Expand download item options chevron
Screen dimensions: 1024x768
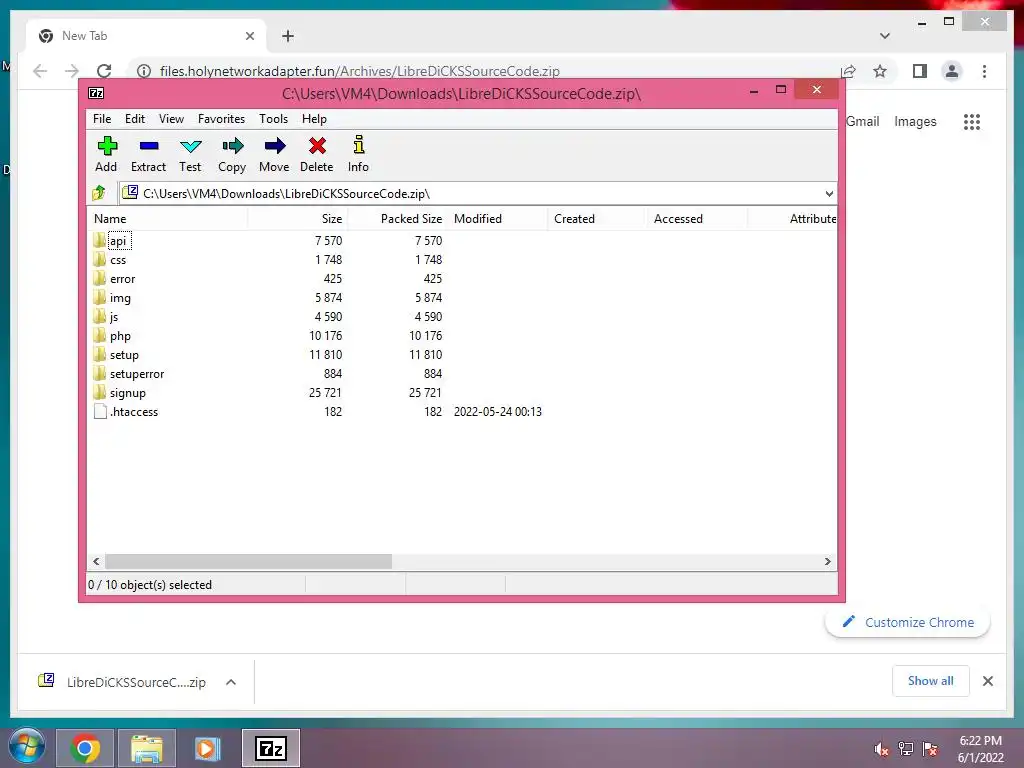[231, 682]
